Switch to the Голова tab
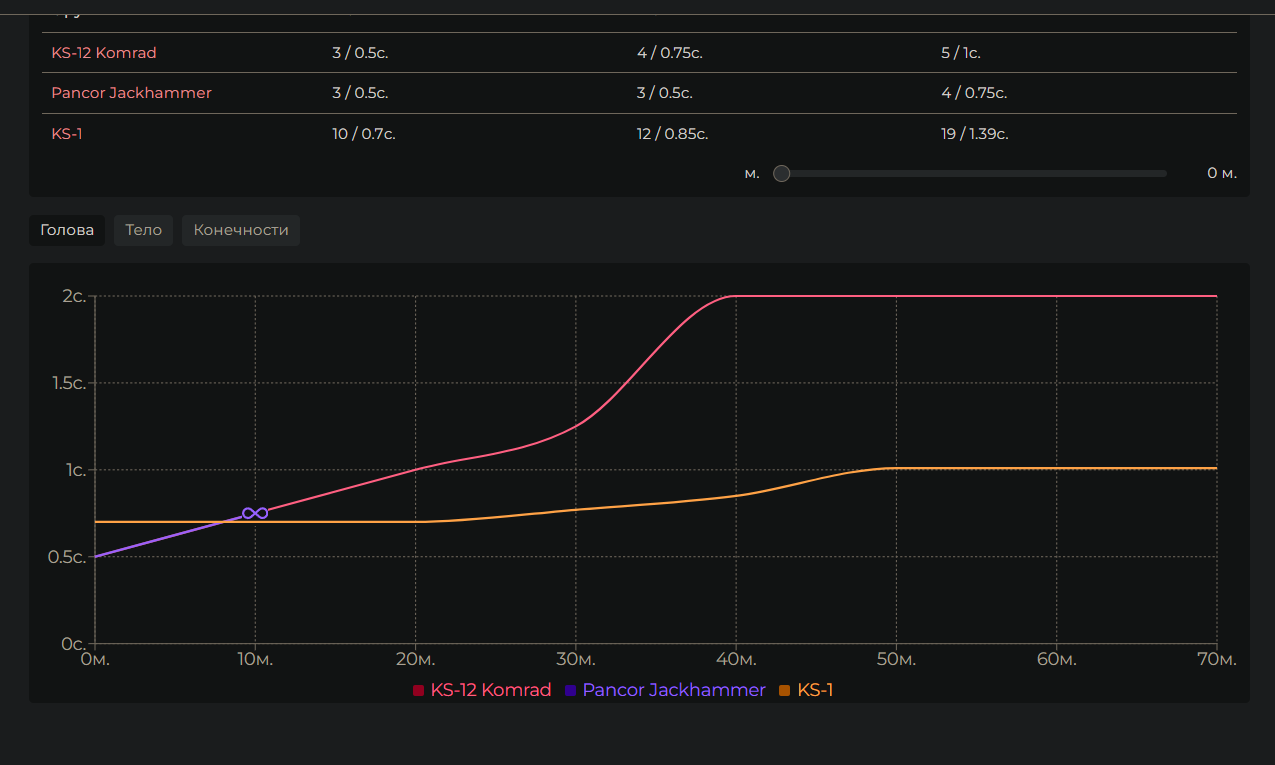The height and width of the screenshot is (765, 1275). [67, 230]
